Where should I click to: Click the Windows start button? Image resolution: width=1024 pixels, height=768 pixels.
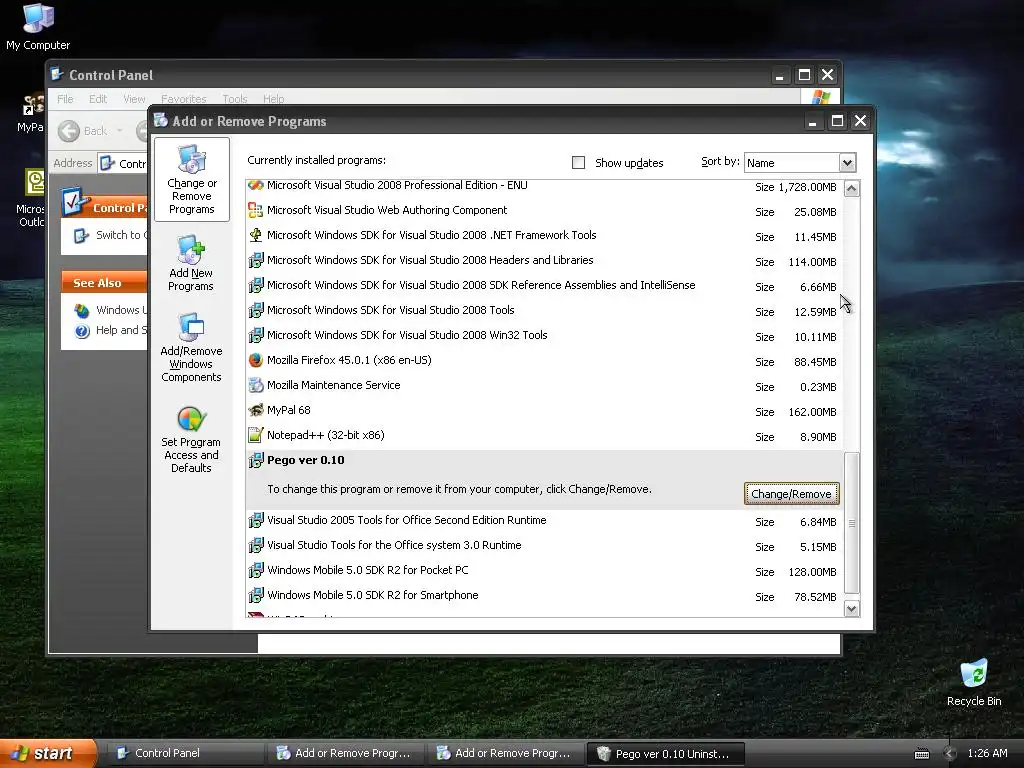coord(48,754)
